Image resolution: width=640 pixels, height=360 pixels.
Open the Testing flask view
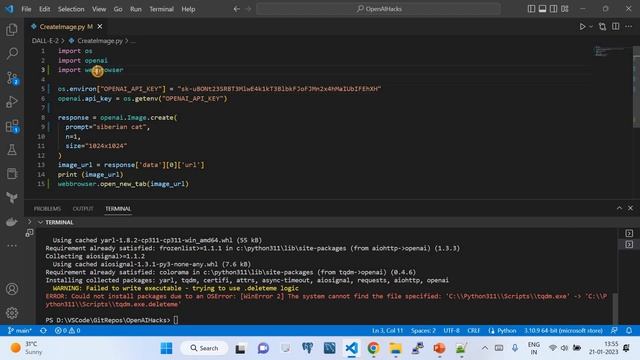[x=12, y=150]
